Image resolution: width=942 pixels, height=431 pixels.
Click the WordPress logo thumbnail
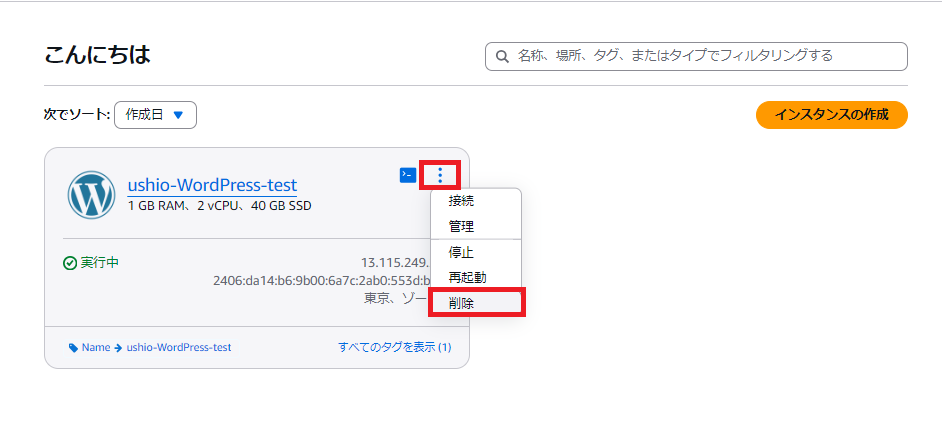pyautogui.click(x=91, y=195)
